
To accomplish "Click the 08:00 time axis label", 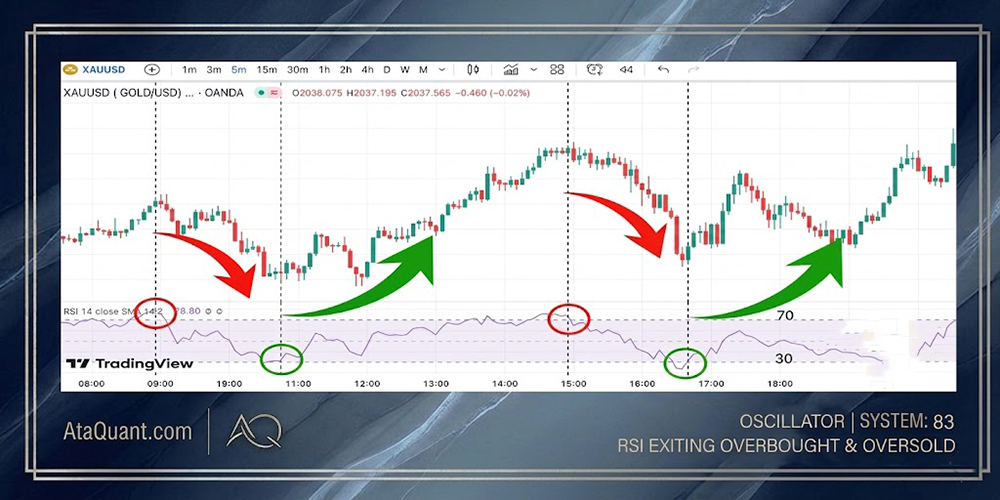I will [x=91, y=384].
